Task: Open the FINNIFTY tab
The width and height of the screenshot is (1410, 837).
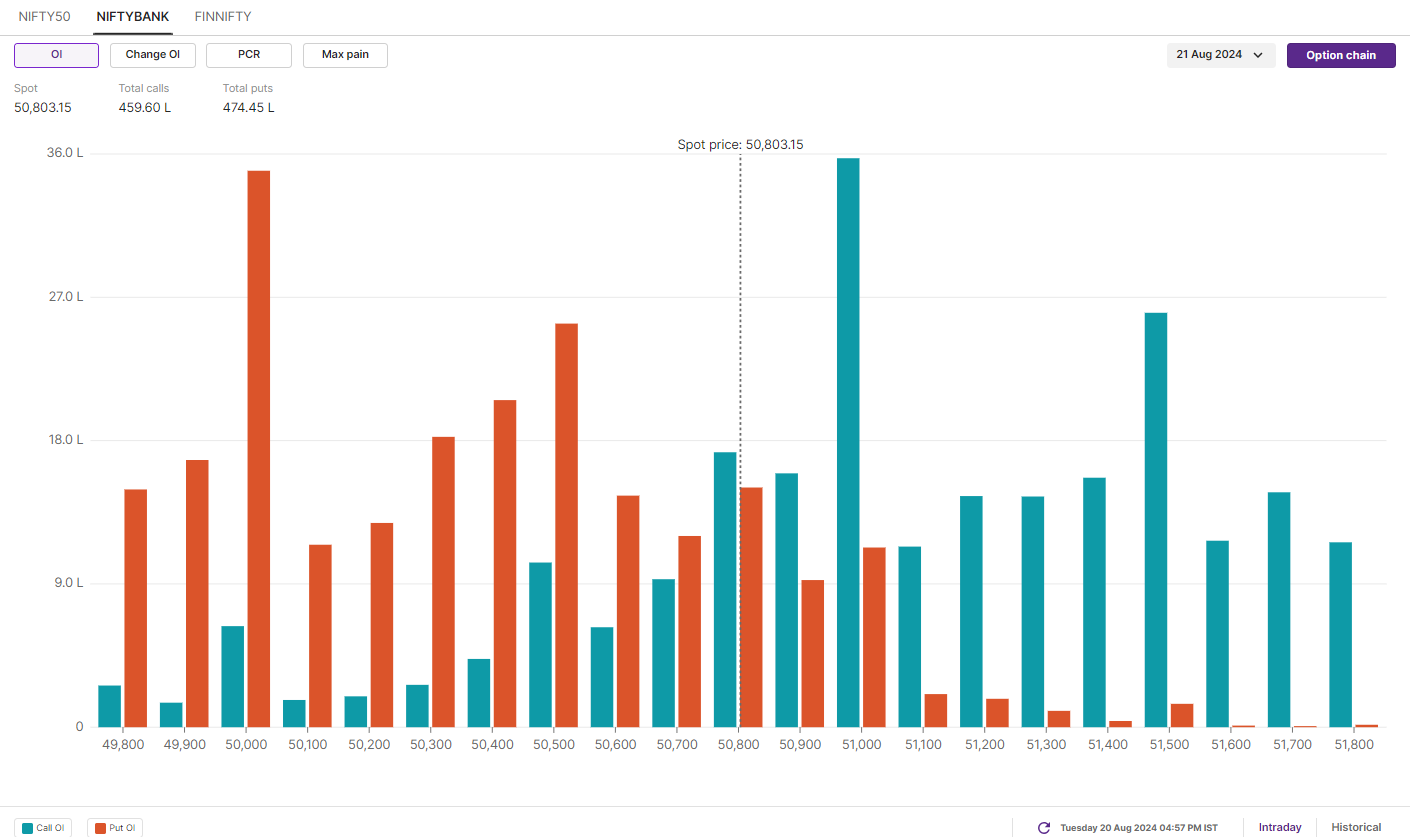Action: click(223, 17)
